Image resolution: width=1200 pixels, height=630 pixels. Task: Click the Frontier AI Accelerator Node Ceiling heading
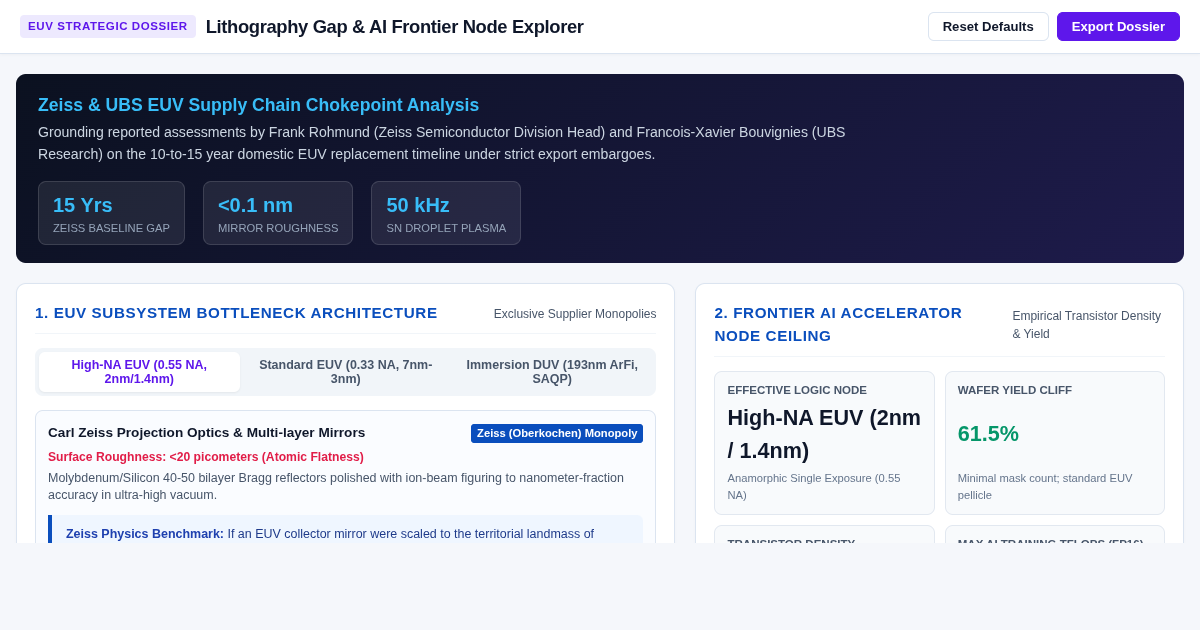838,324
